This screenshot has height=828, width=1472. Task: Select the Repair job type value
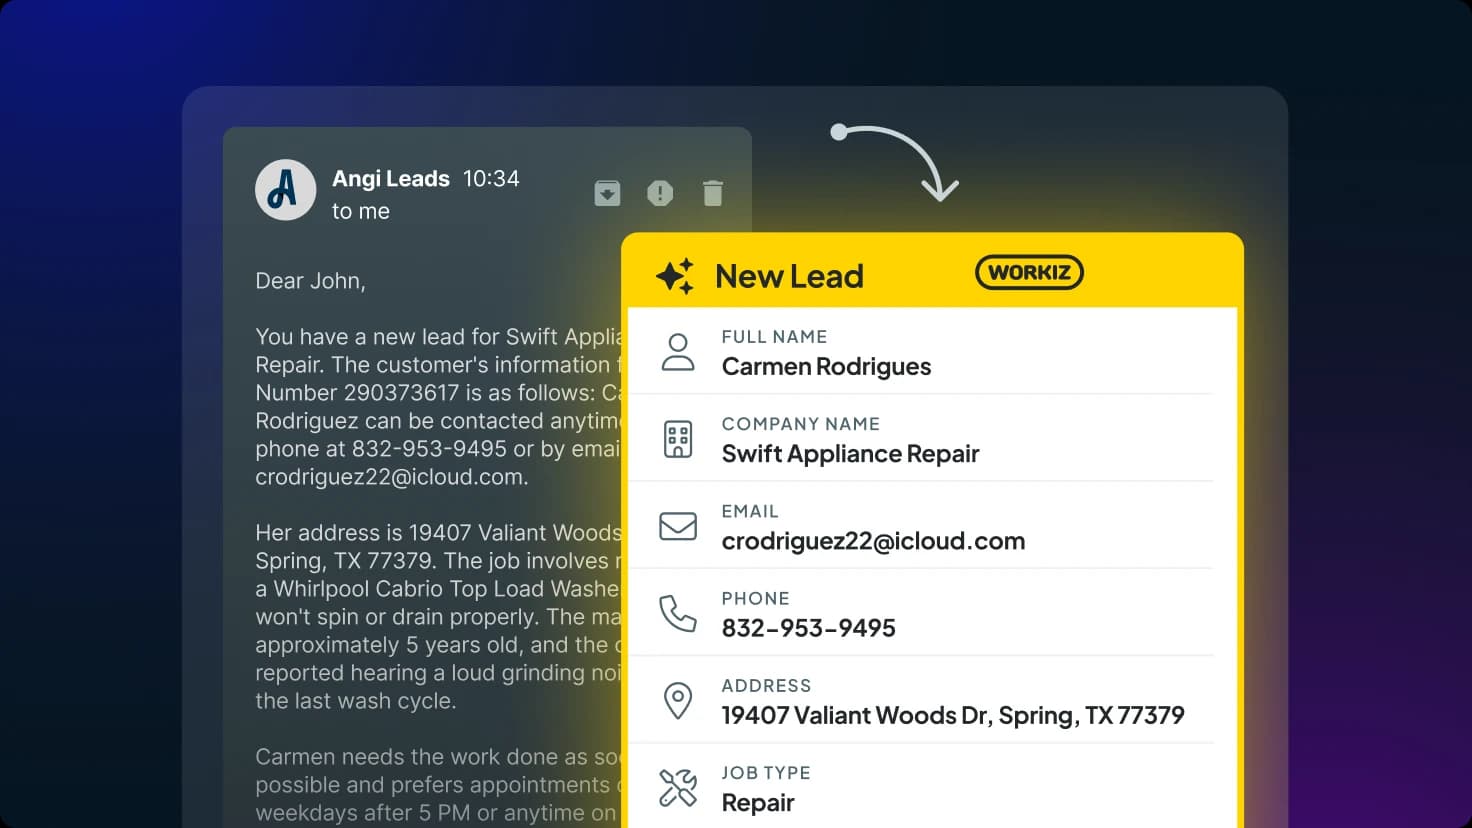758,803
